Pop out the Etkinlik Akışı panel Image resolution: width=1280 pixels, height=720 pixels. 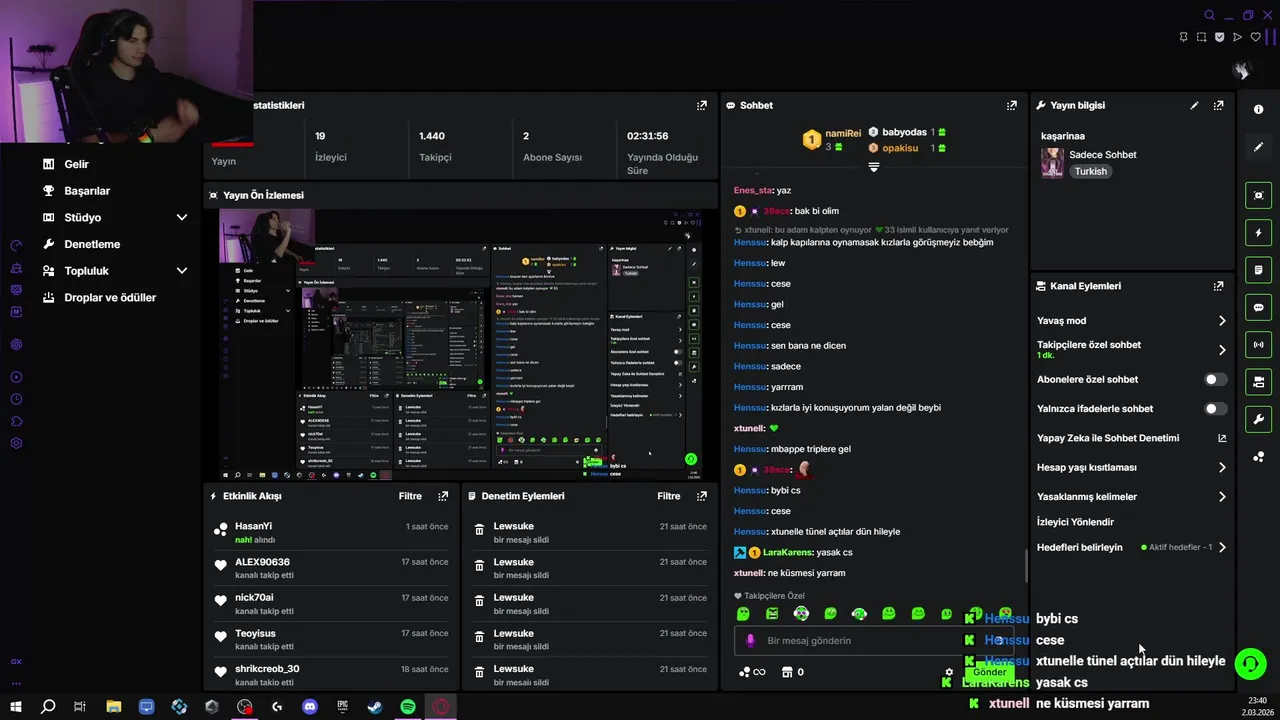[443, 496]
